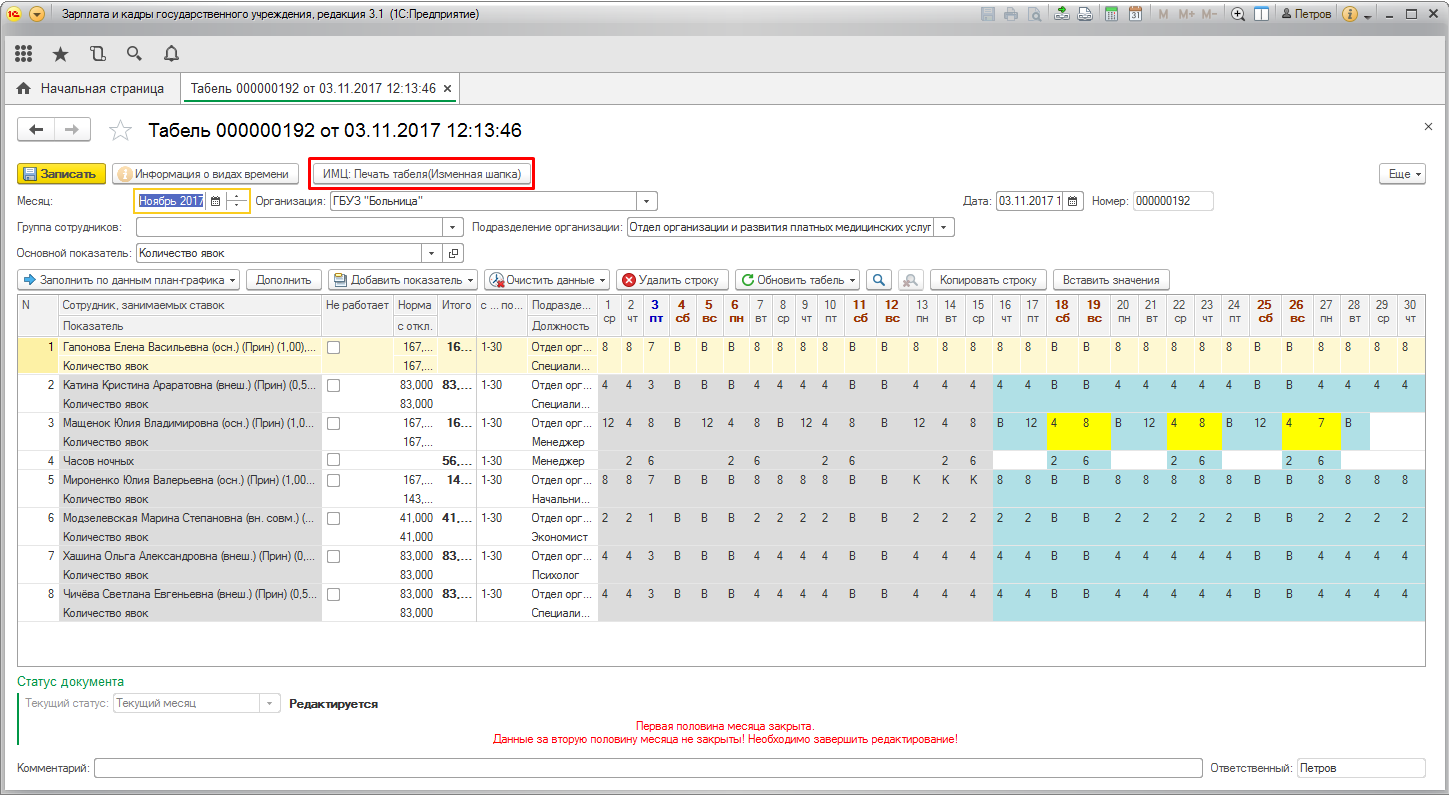Open the sections menu grid icon
Image resolution: width=1449 pixels, height=795 pixels.
click(24, 53)
